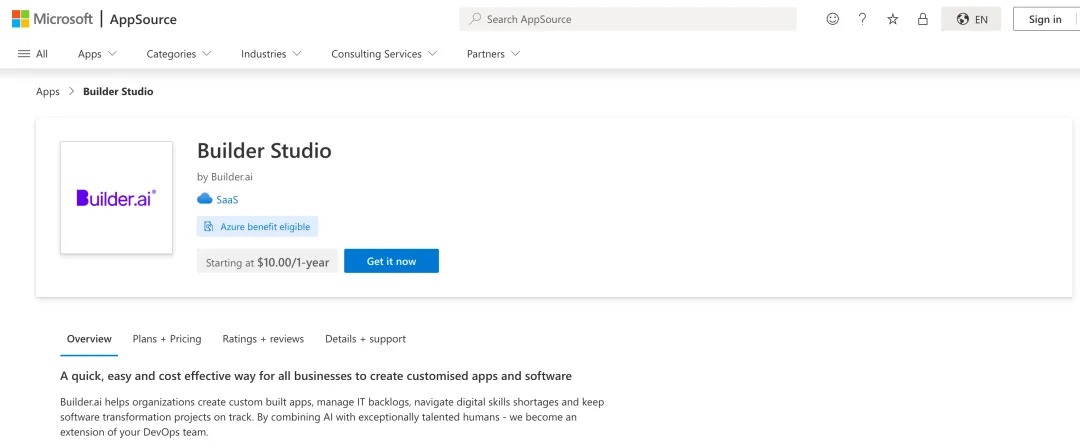Open the help question mark icon

(862, 19)
